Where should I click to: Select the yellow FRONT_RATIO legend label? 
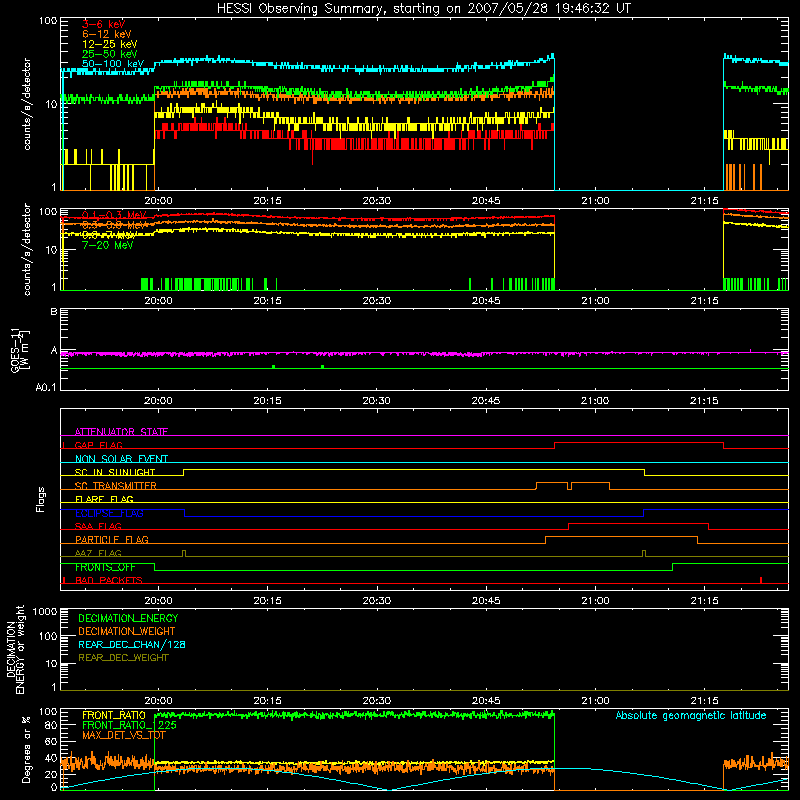114,715
